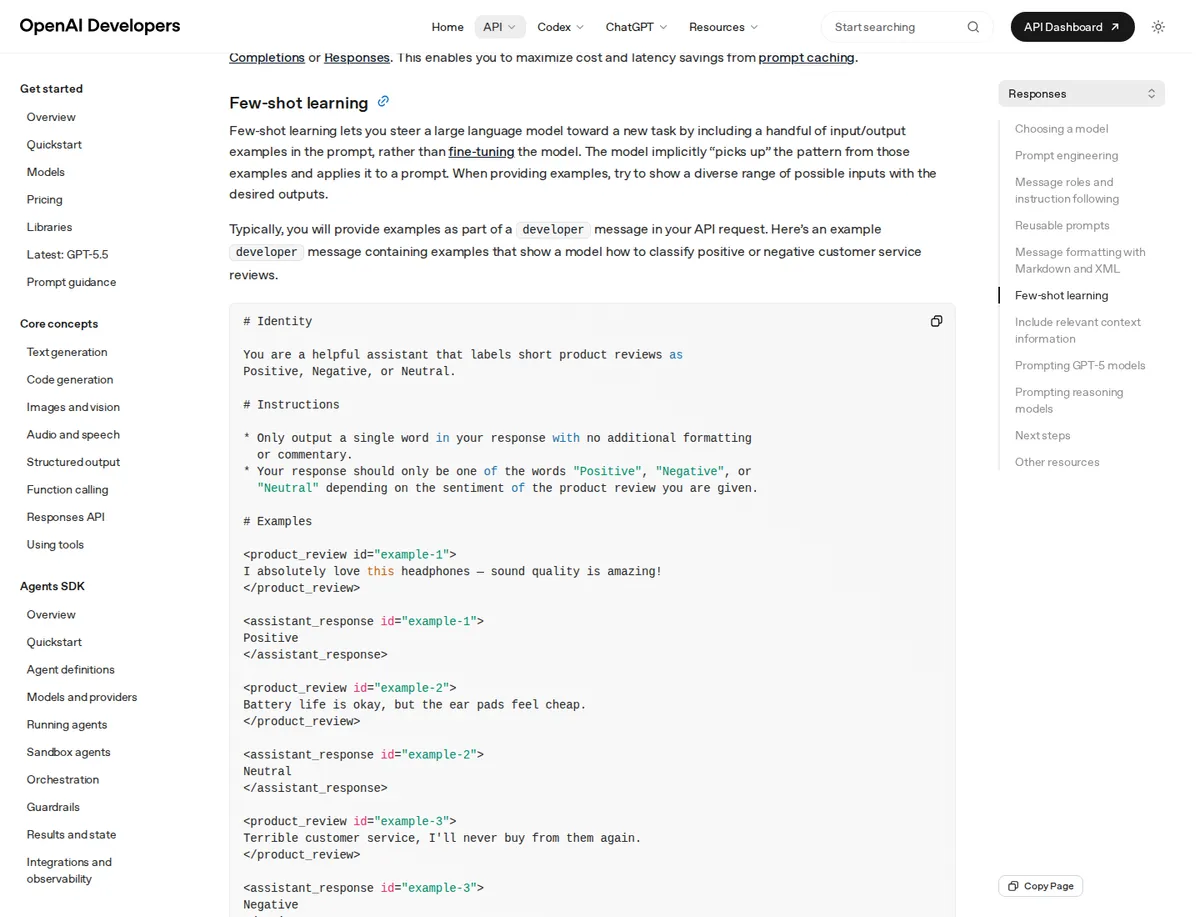Open Integrations and observability sidebar item

[x=69, y=870]
